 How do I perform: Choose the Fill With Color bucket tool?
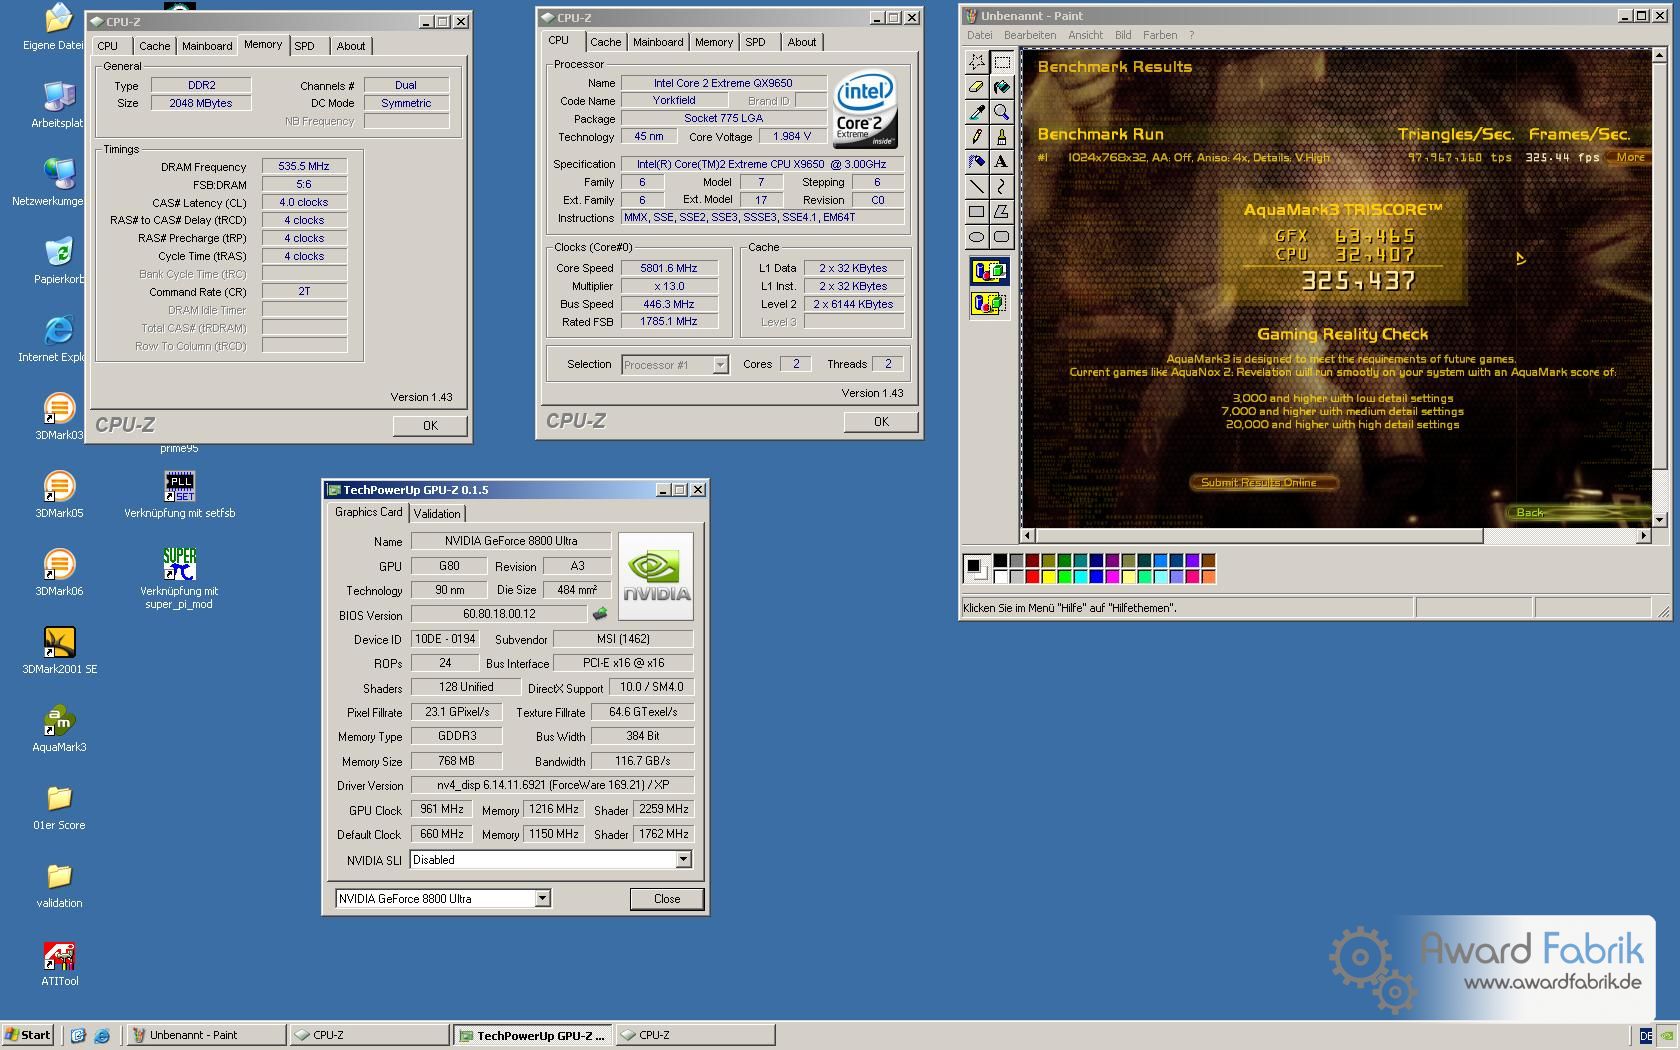click(x=1001, y=87)
